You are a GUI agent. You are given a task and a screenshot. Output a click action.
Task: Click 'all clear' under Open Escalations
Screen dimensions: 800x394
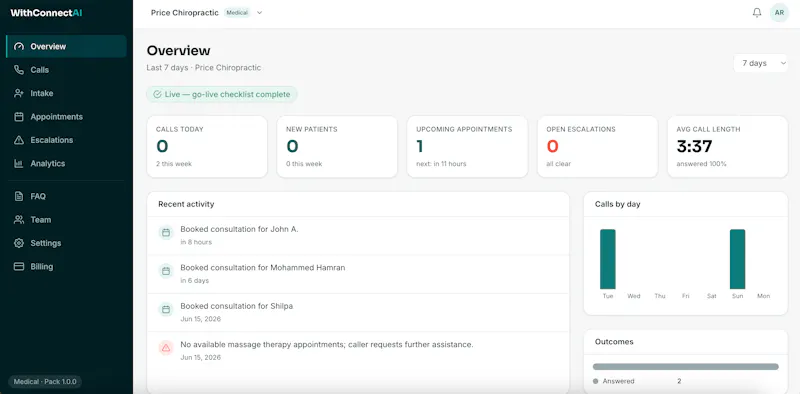559,164
